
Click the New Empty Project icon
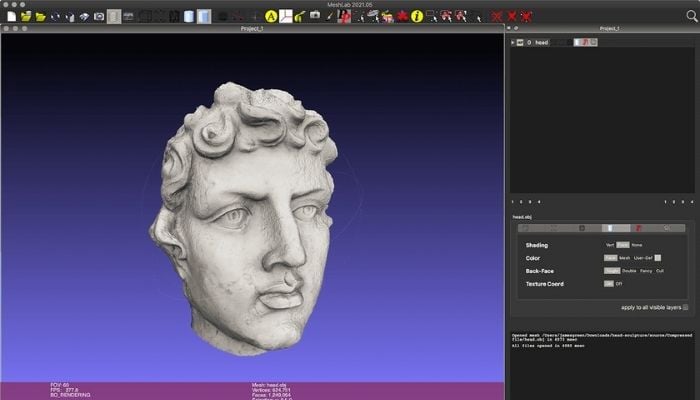click(x=10, y=16)
